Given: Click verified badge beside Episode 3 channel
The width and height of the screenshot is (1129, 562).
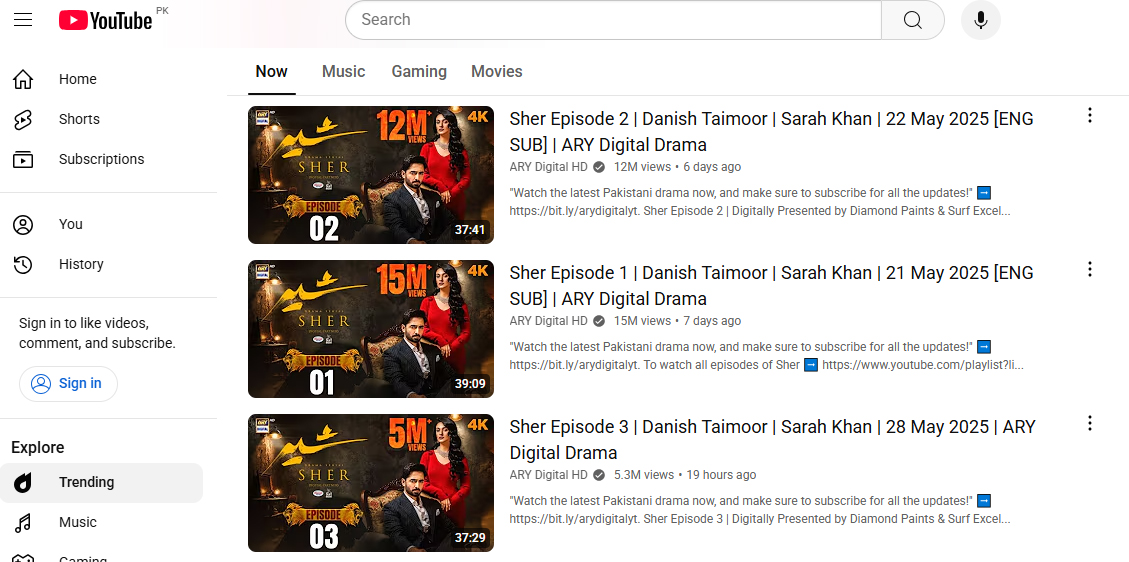Looking at the screenshot, I should (x=599, y=475).
